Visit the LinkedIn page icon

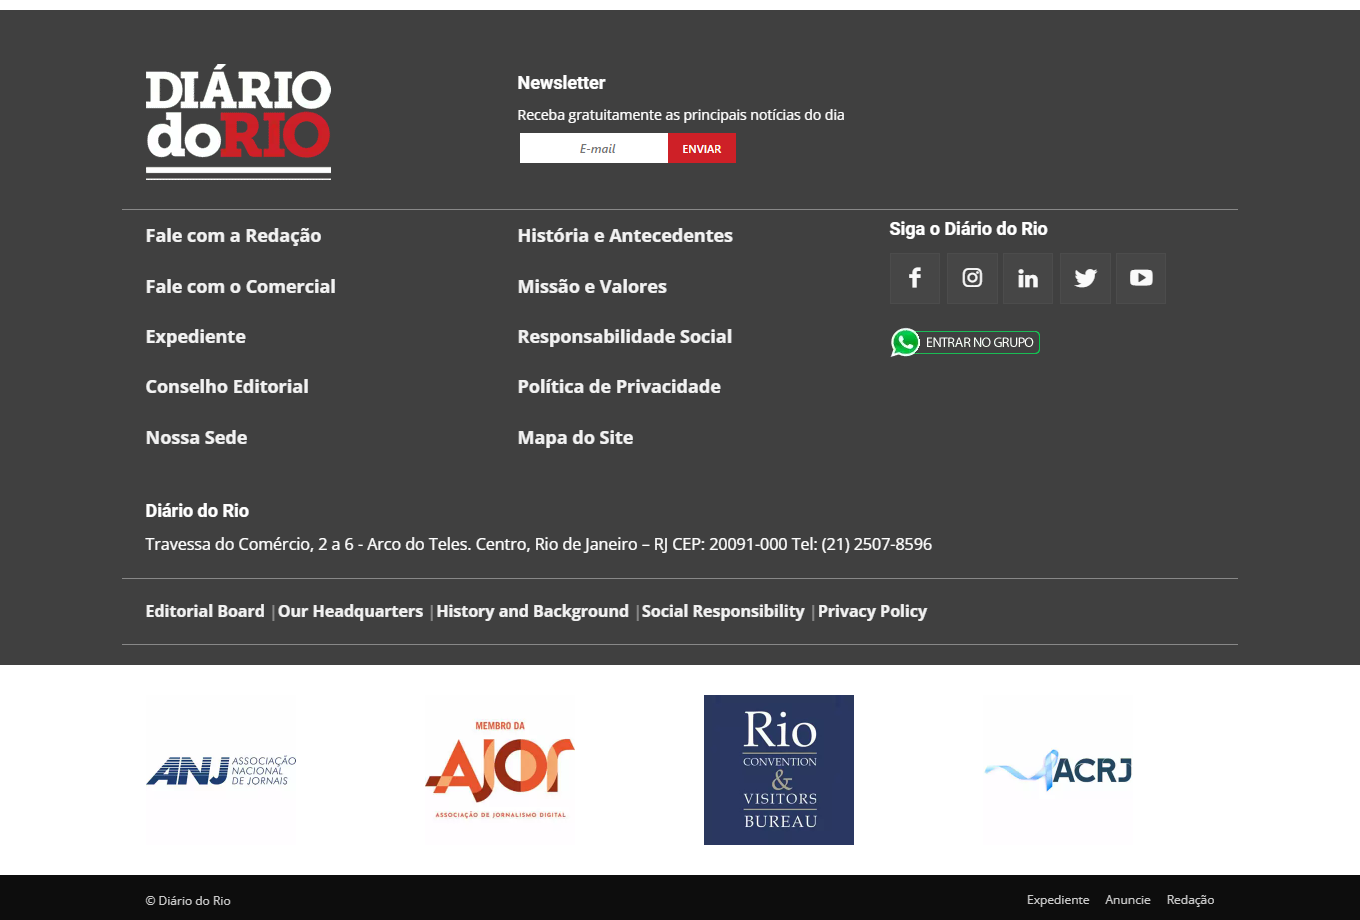coord(1028,278)
